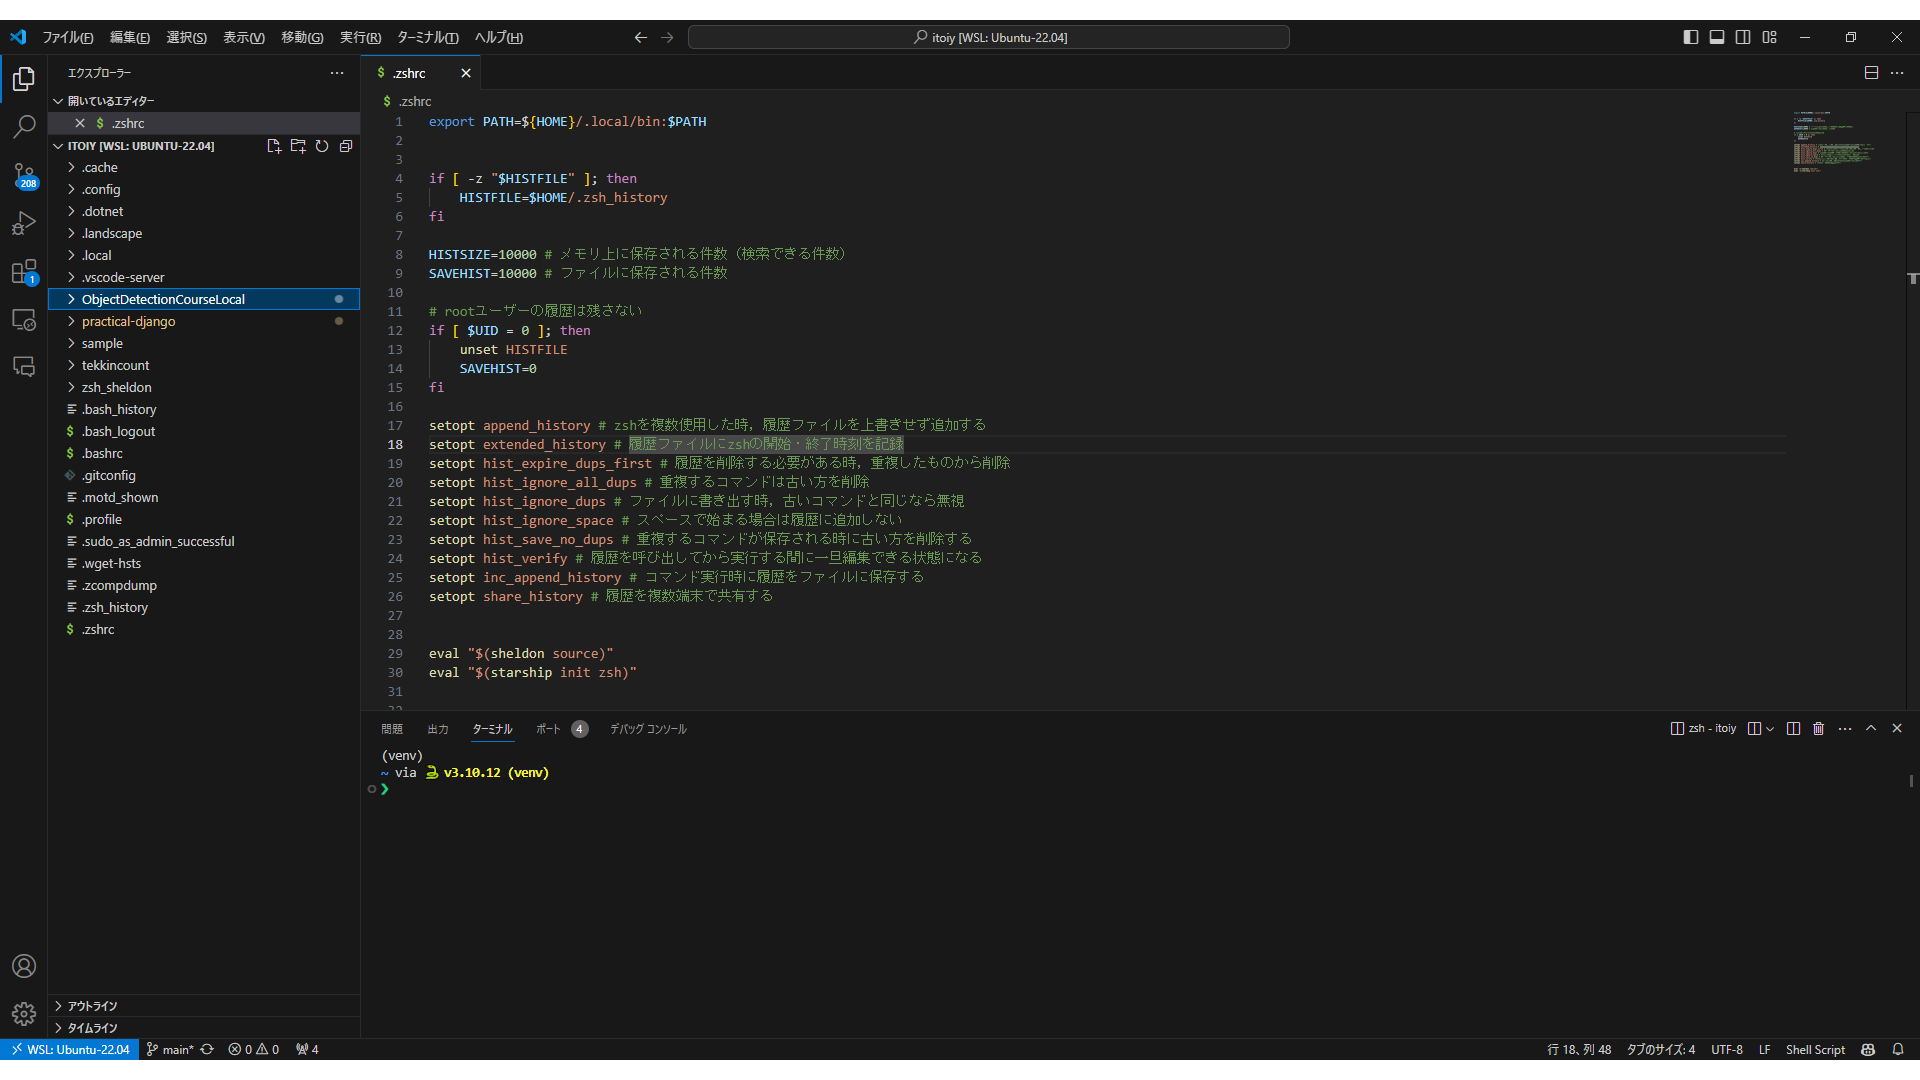Screen dimensions: 1920x1080
Task: Expand the .config folder
Action: [204, 190]
